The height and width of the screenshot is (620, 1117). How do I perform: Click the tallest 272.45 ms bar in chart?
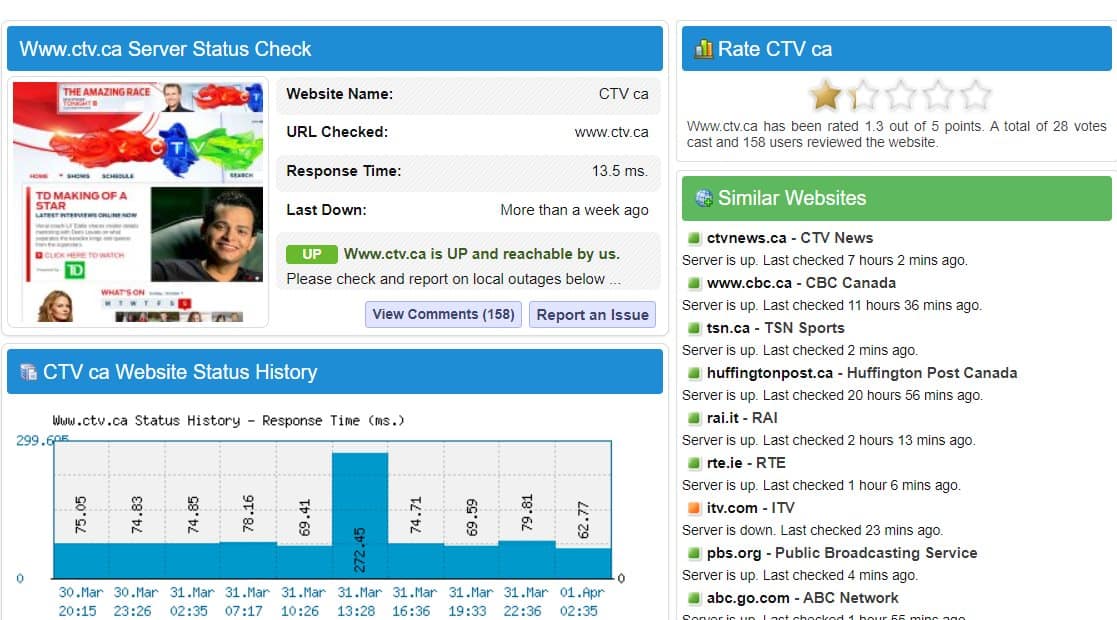click(359, 514)
